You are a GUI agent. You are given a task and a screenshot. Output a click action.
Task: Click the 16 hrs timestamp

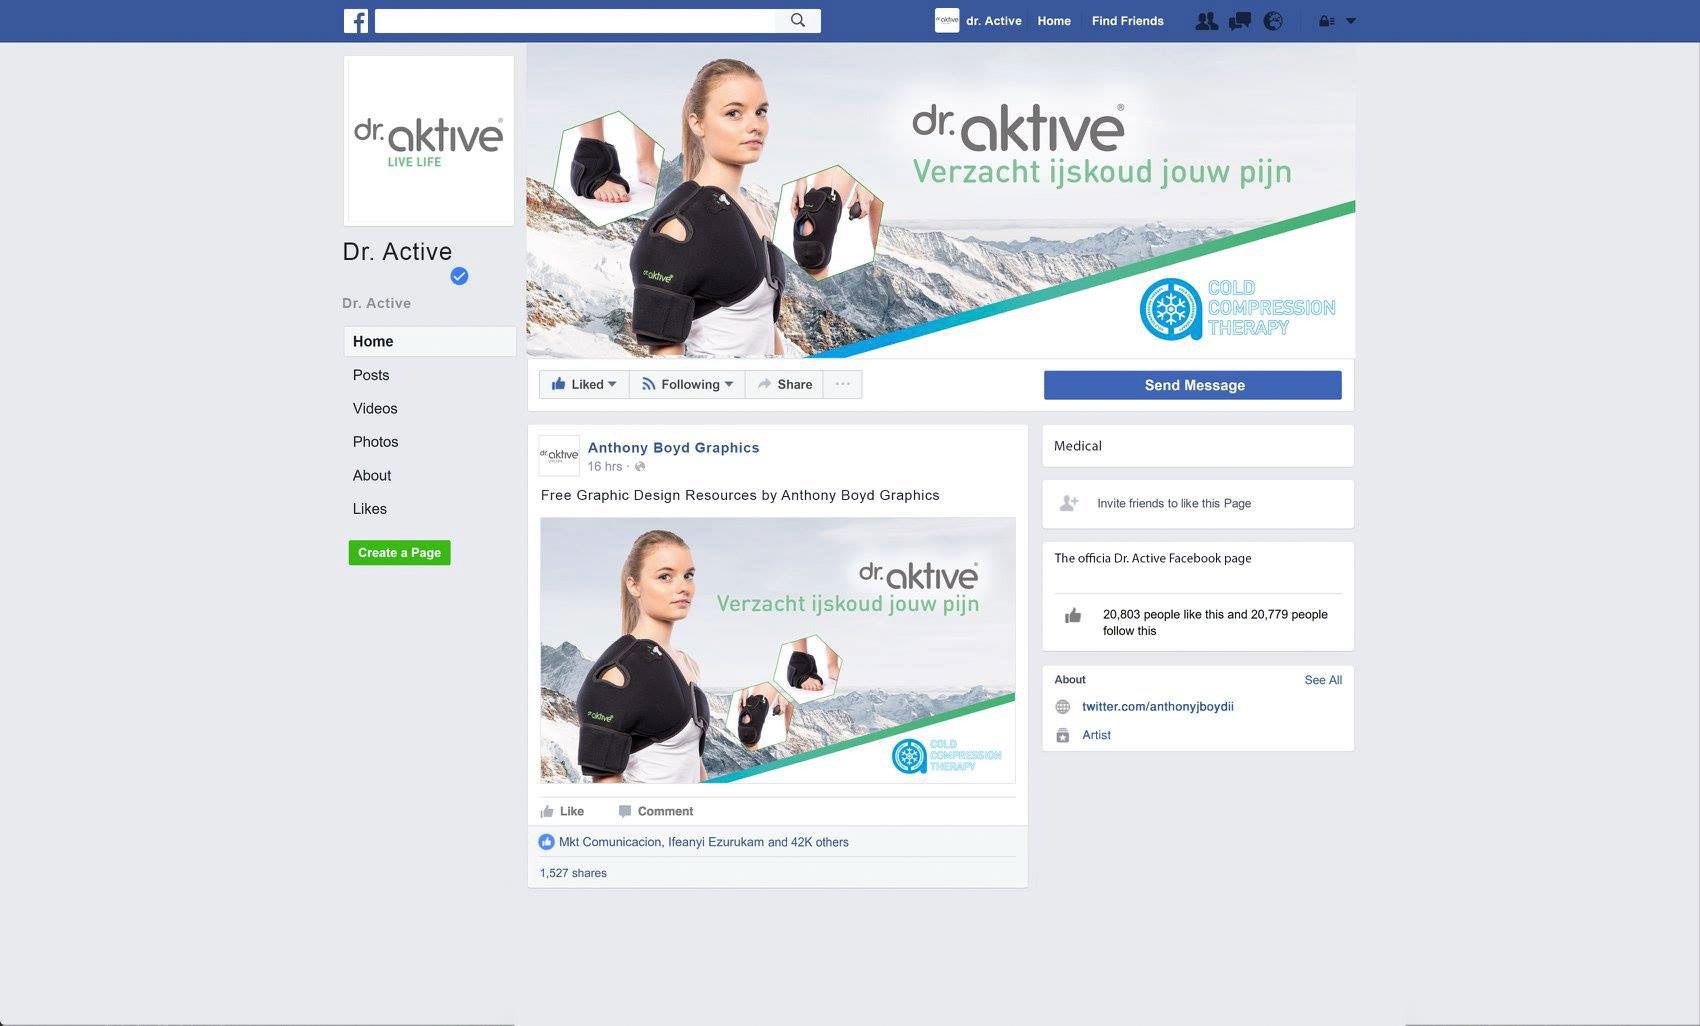pyautogui.click(x=604, y=467)
